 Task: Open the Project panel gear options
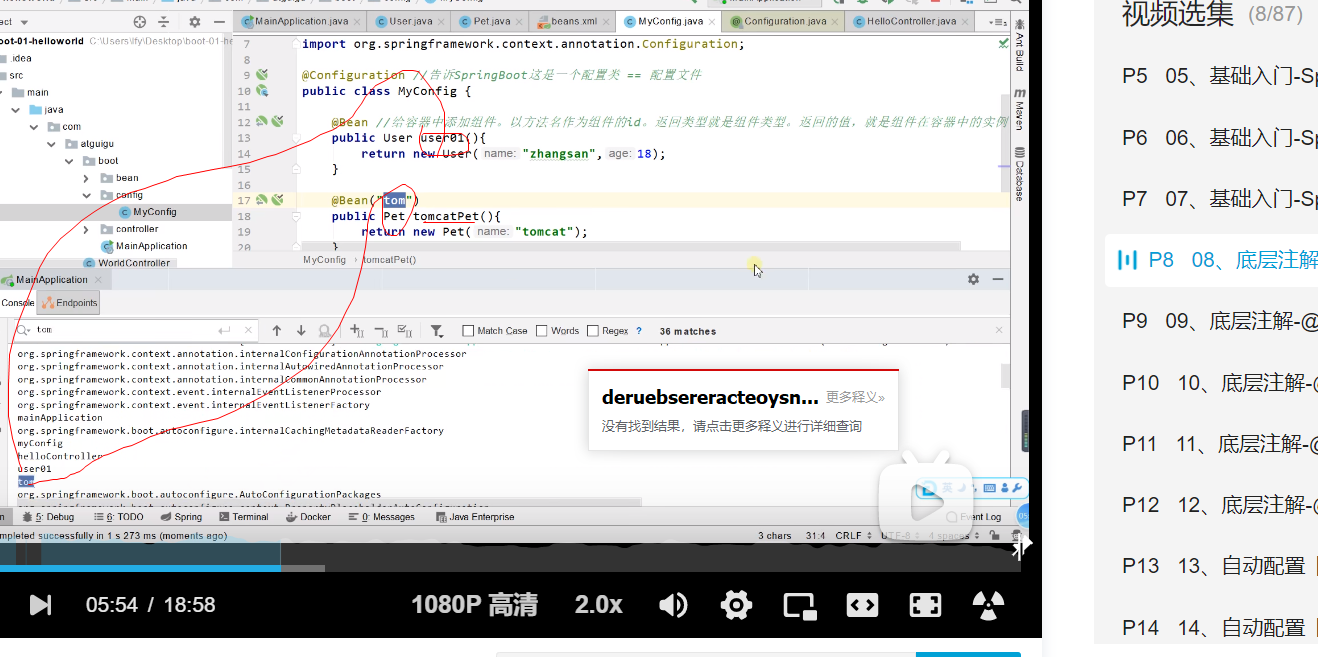tap(194, 22)
